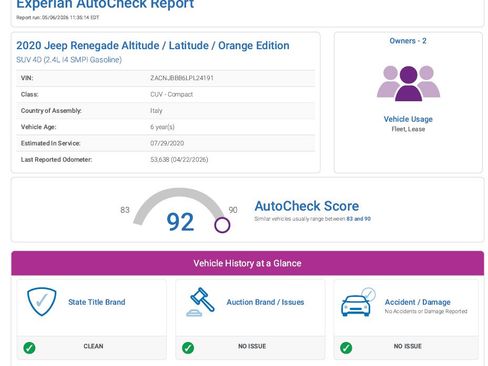Click the 53,638 odometer reading

179,160
